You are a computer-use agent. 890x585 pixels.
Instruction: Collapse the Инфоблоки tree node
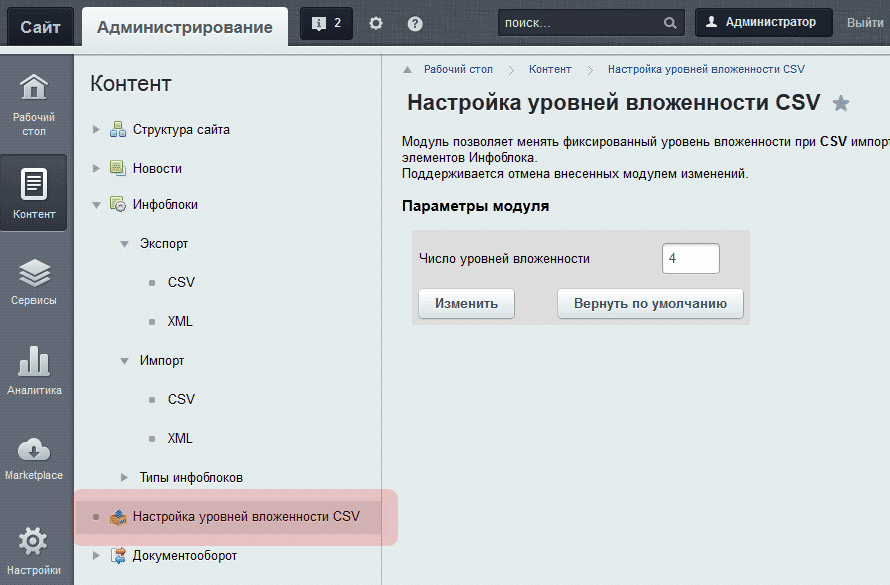click(x=97, y=205)
